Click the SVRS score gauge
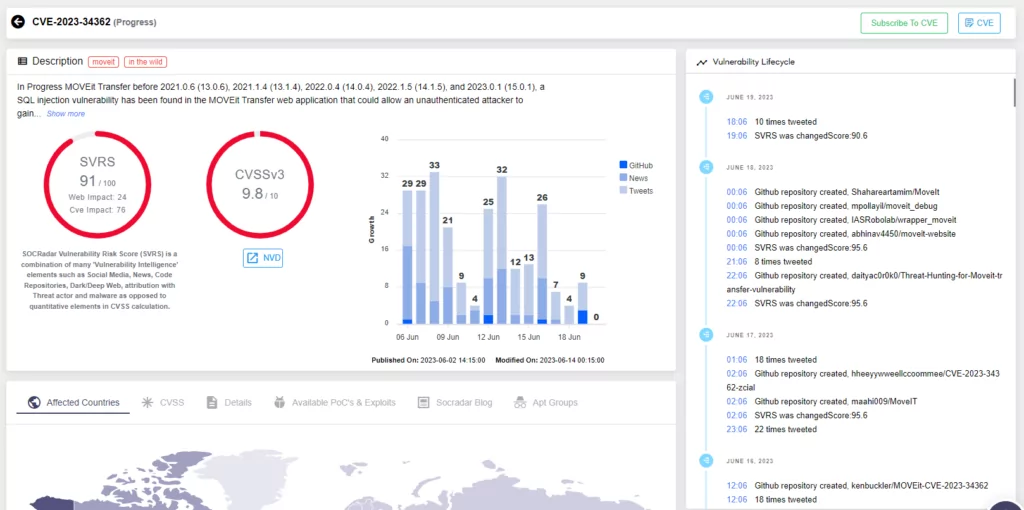Image resolution: width=1024 pixels, height=510 pixels. point(97,184)
